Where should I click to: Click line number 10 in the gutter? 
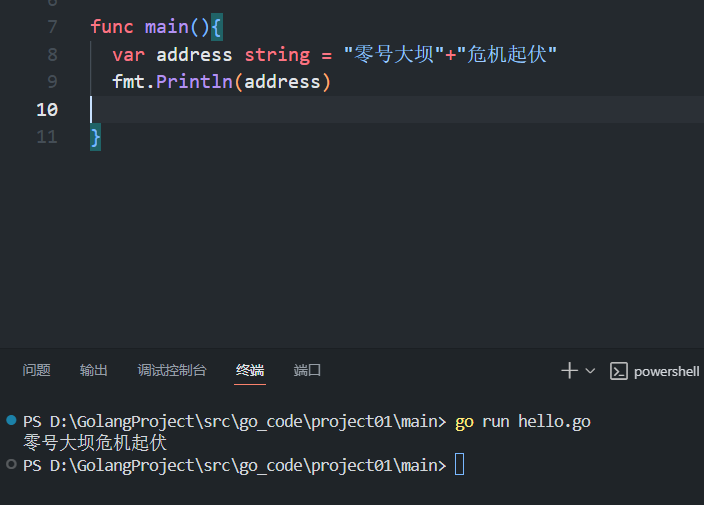pyautogui.click(x=47, y=109)
